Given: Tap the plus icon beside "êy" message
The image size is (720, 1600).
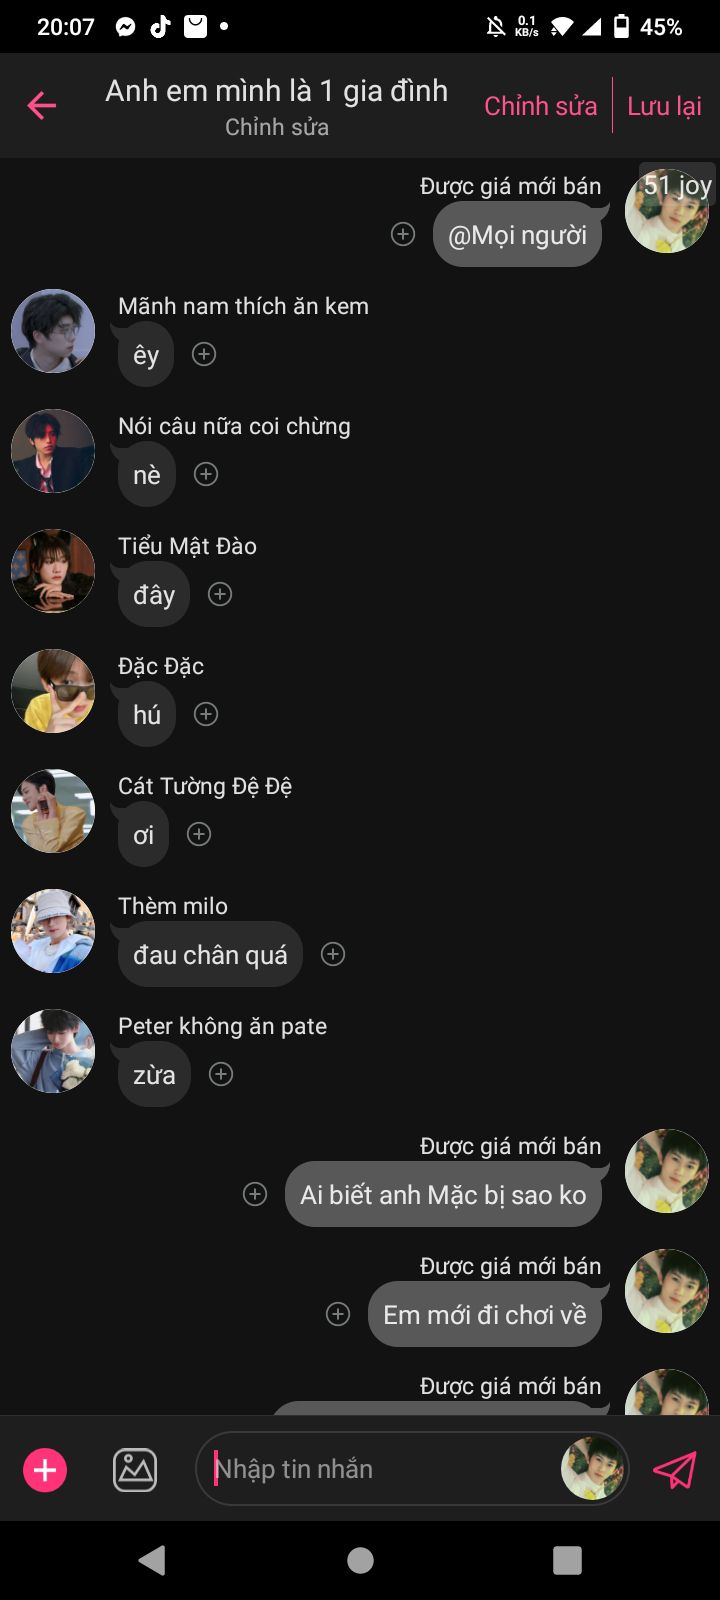Looking at the screenshot, I should click(x=204, y=354).
